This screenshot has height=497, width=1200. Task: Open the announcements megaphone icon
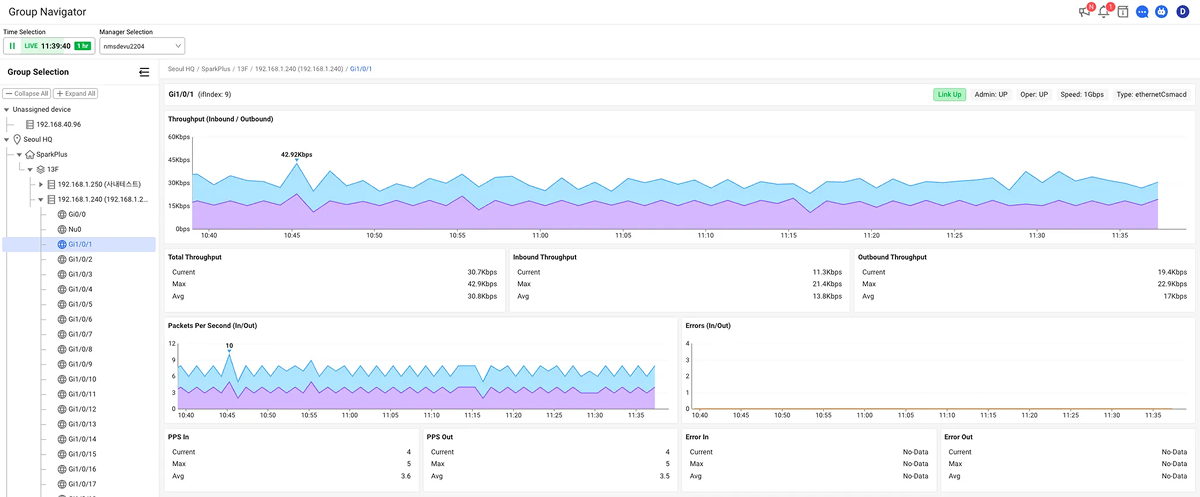pos(1084,12)
